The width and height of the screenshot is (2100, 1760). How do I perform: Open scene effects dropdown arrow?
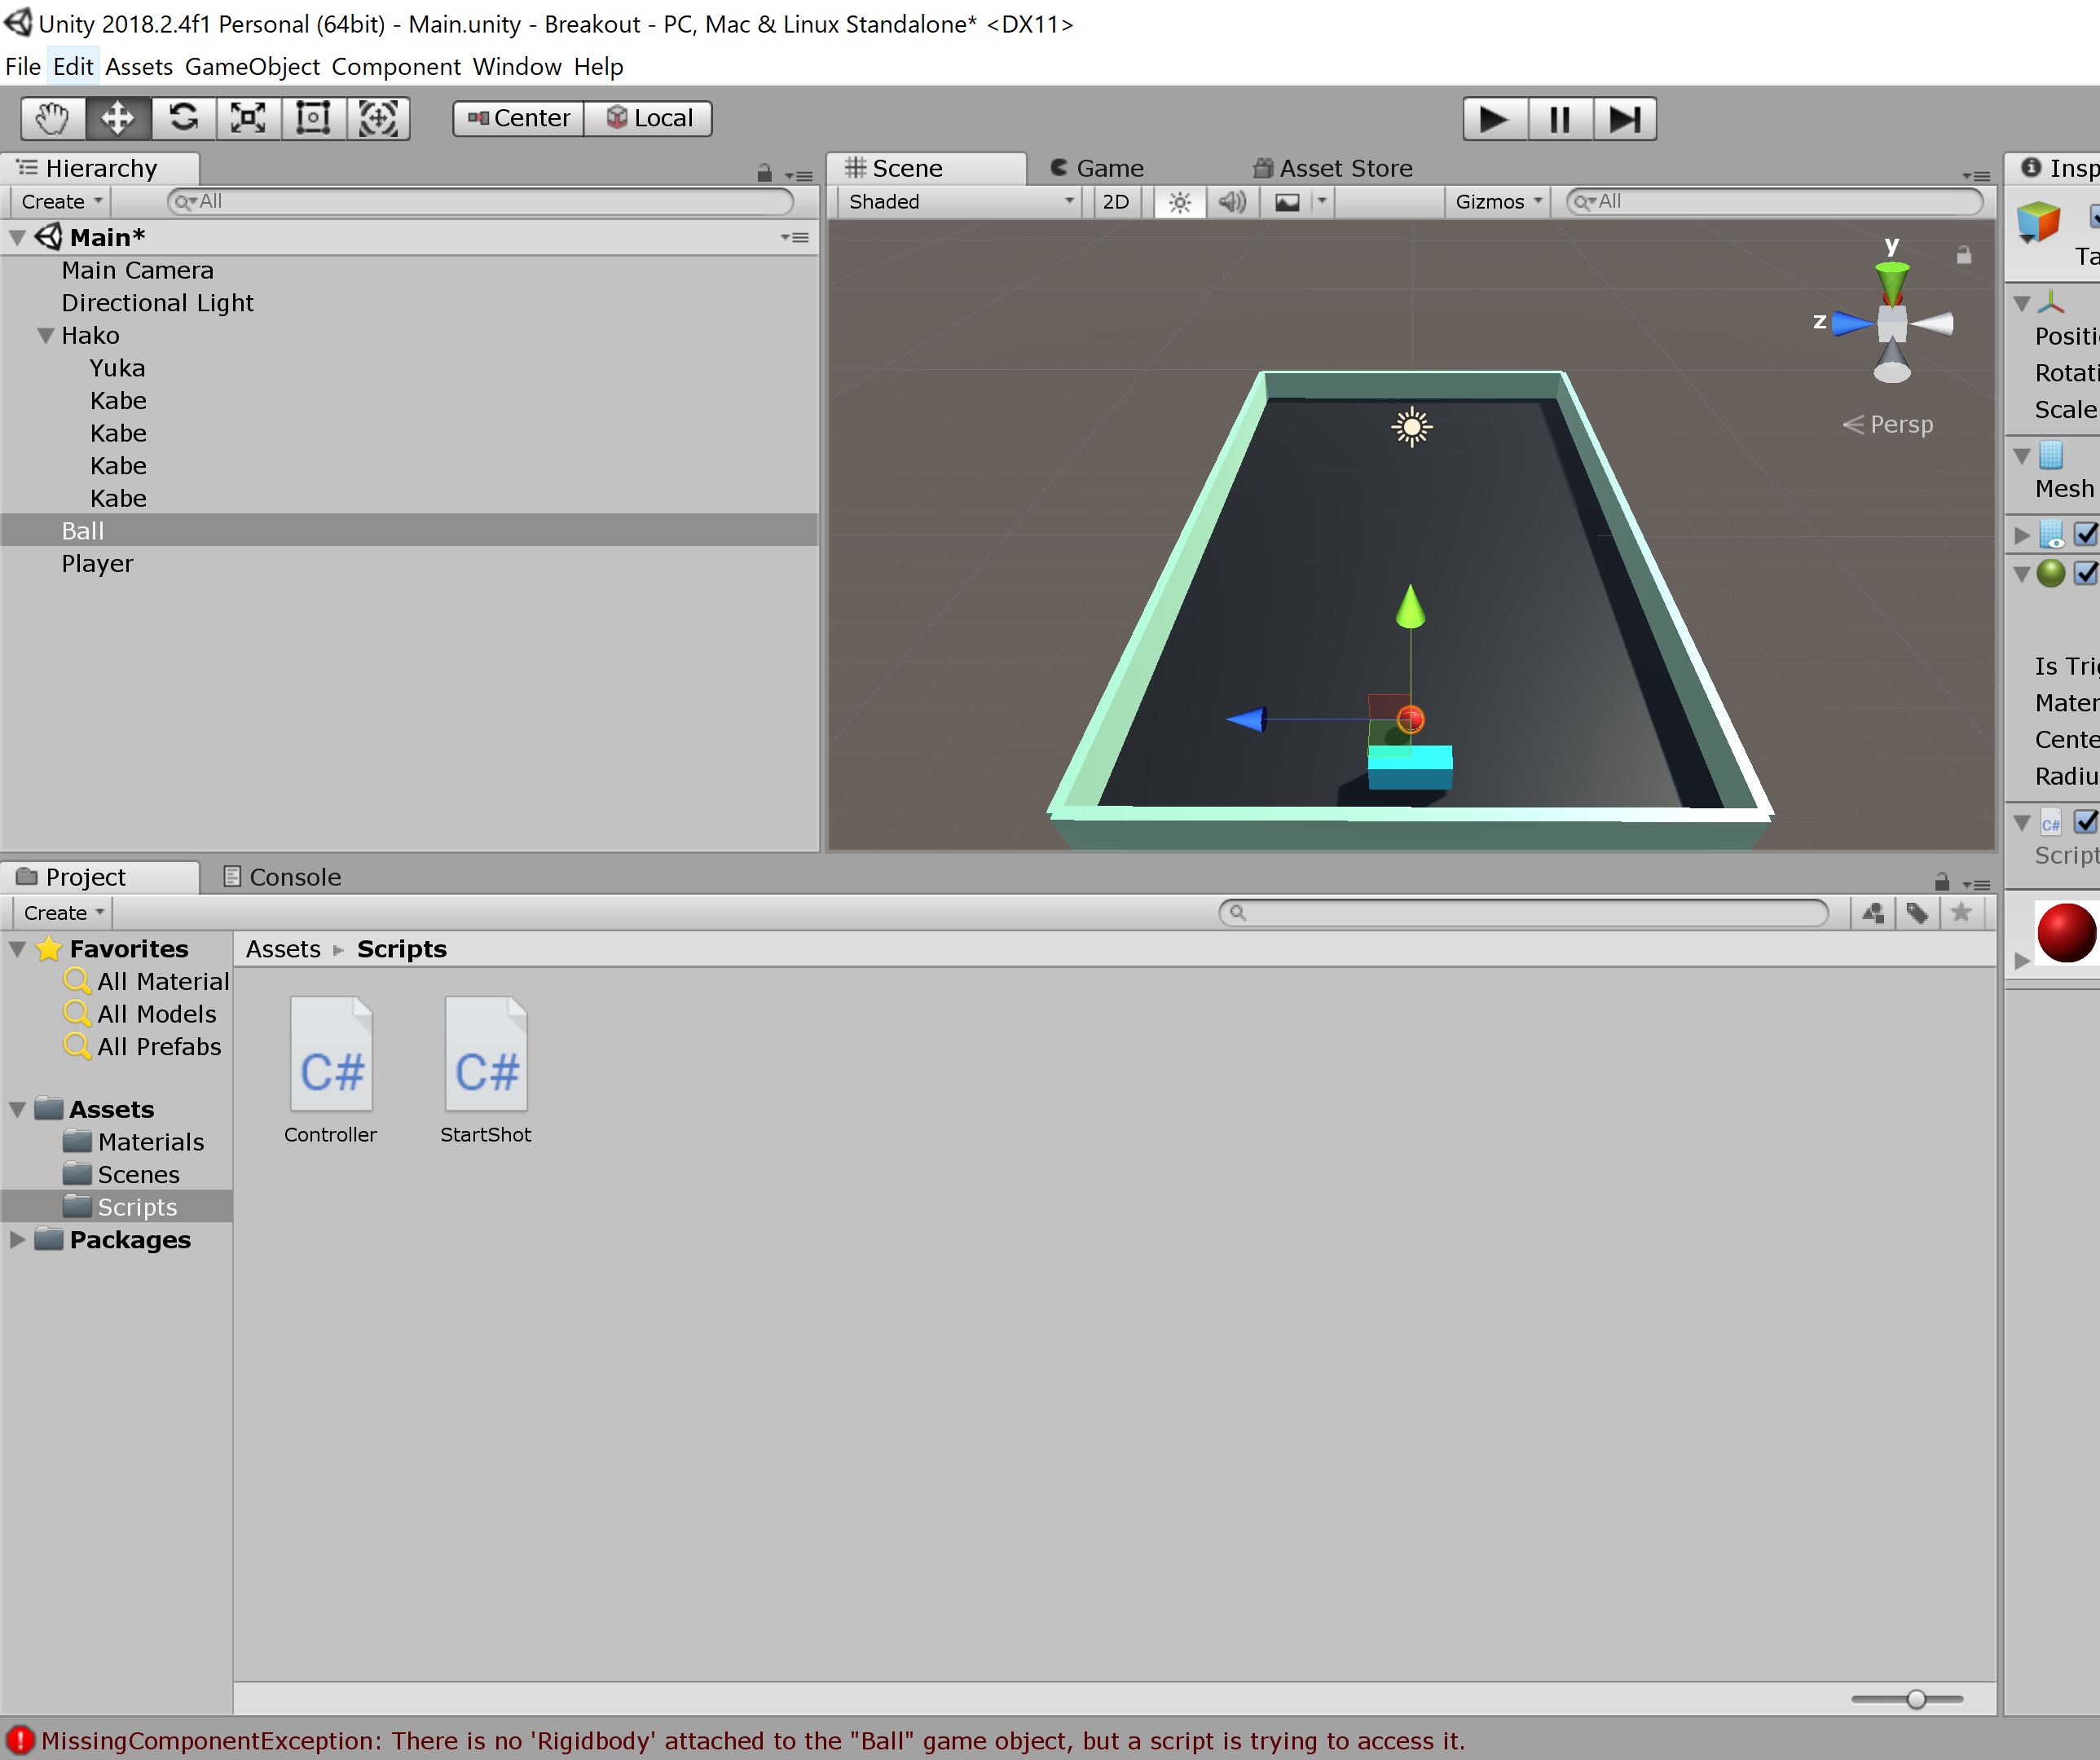coord(1322,202)
